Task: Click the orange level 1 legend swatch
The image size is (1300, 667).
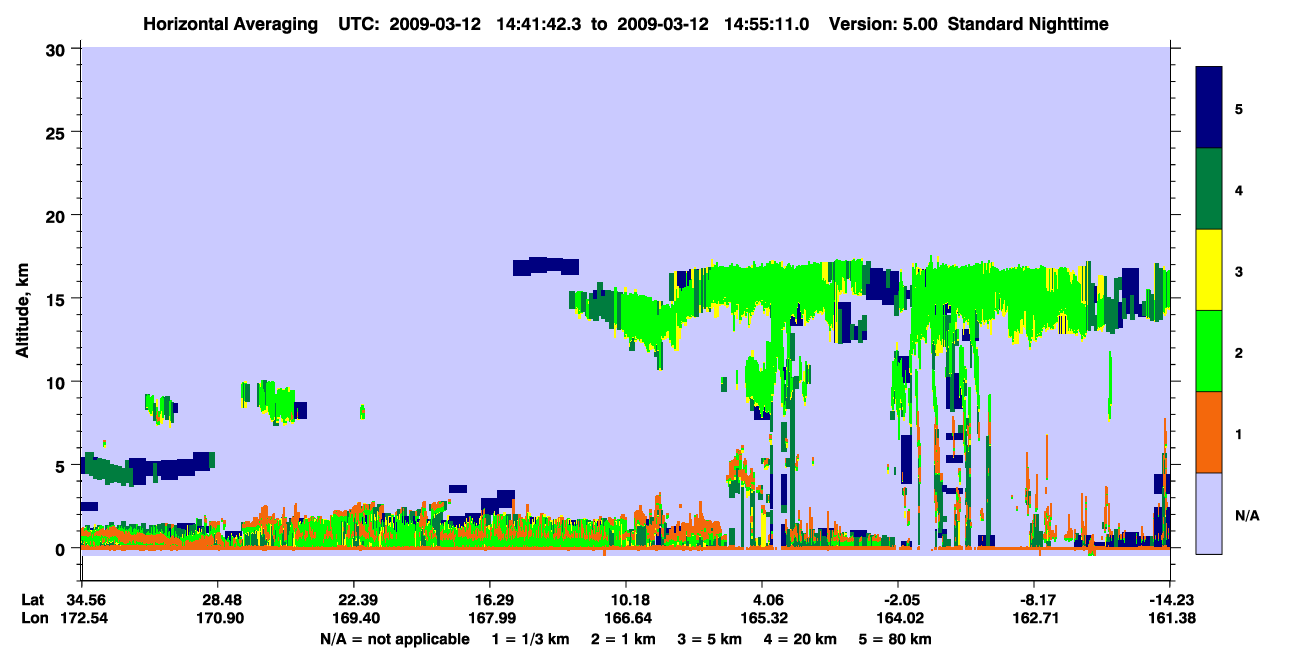Action: (1209, 432)
